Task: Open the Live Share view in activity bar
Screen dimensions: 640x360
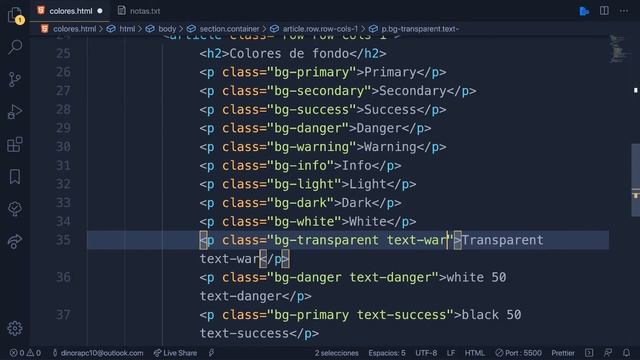Action: pyautogui.click(x=15, y=241)
